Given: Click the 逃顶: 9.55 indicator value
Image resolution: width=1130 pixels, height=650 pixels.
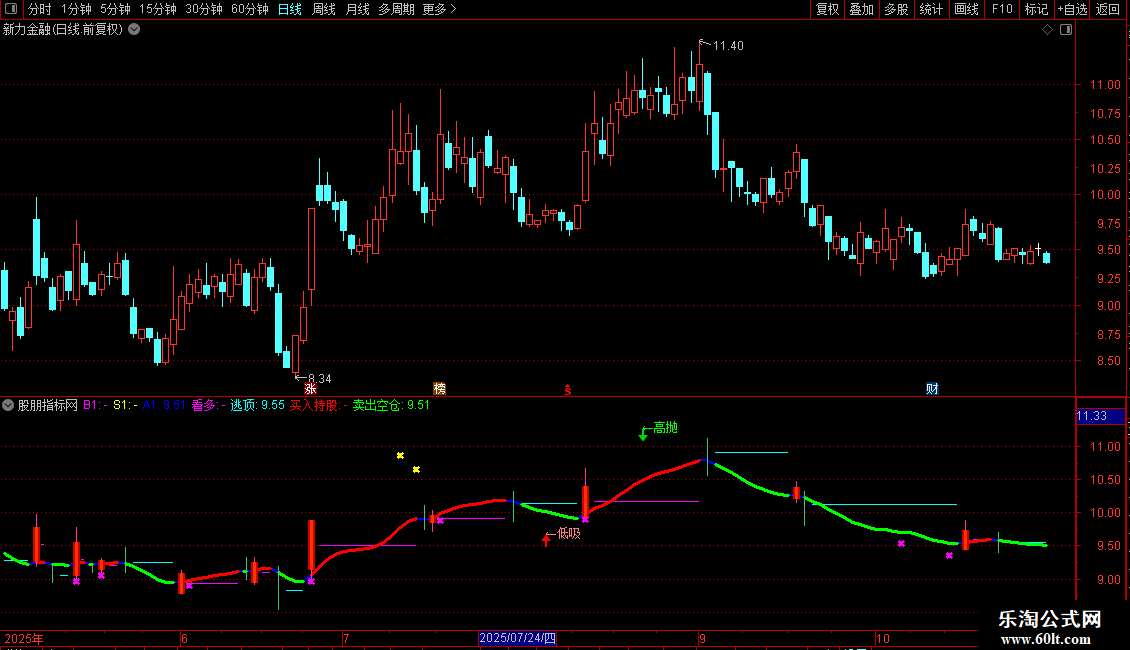Looking at the screenshot, I should 257,406.
